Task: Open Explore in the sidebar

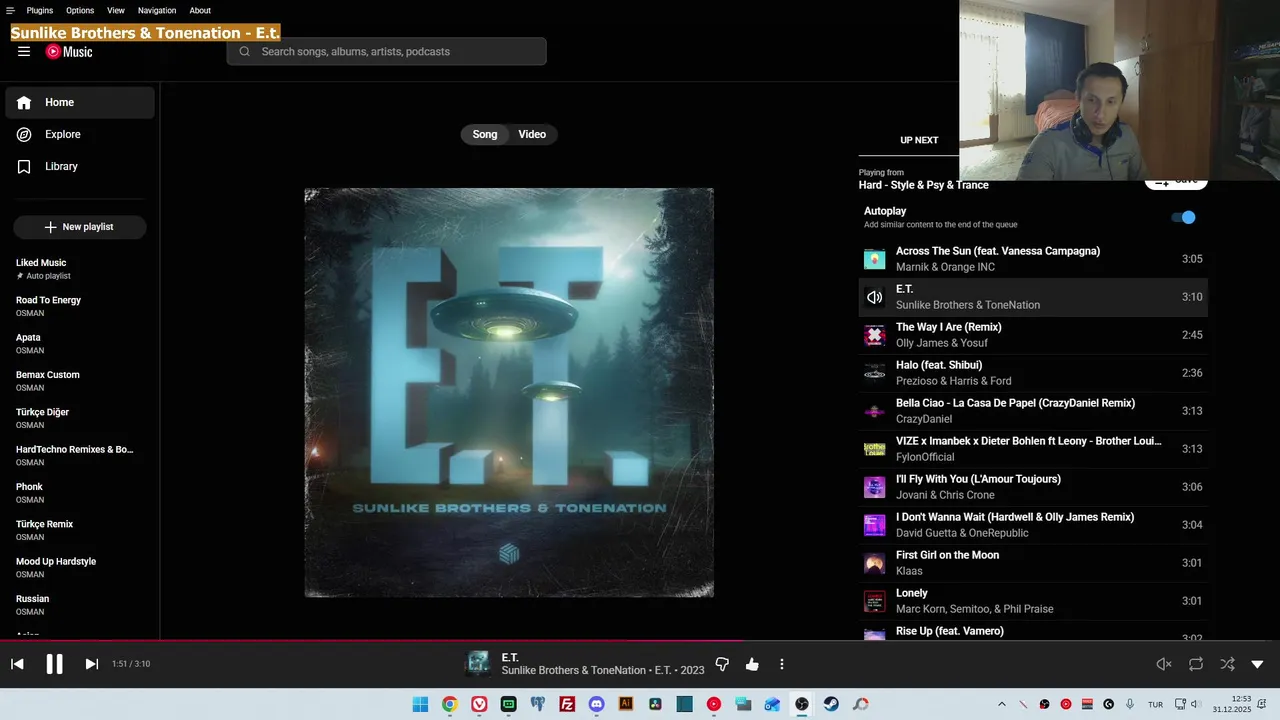Action: click(x=80, y=134)
